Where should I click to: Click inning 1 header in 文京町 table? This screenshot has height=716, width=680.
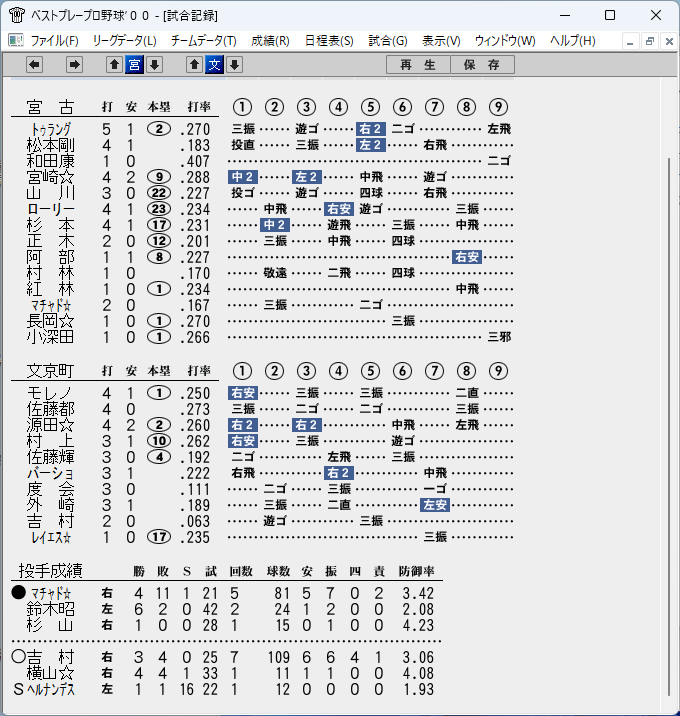coord(242,371)
